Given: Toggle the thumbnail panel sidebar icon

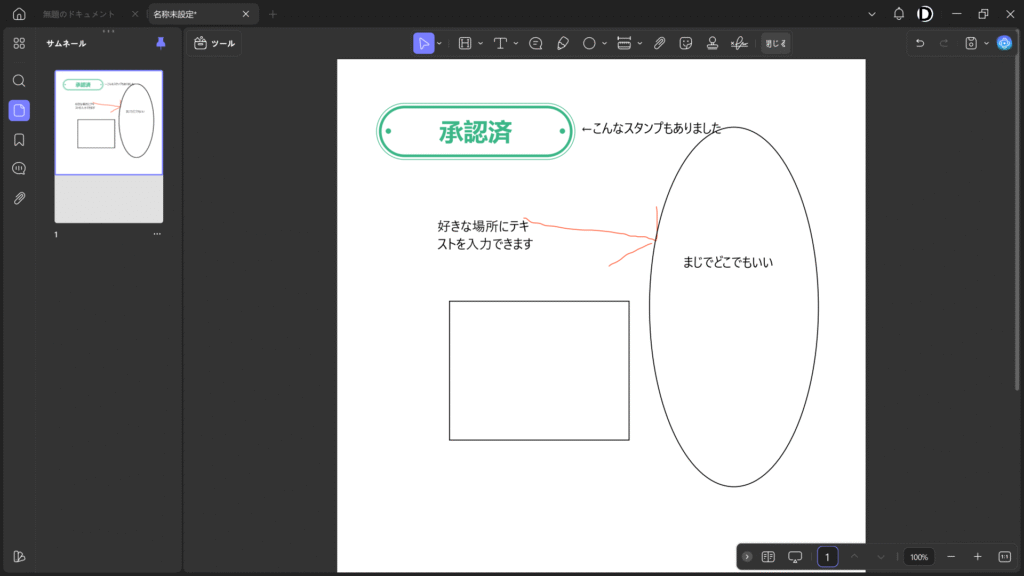Looking at the screenshot, I should (x=19, y=110).
